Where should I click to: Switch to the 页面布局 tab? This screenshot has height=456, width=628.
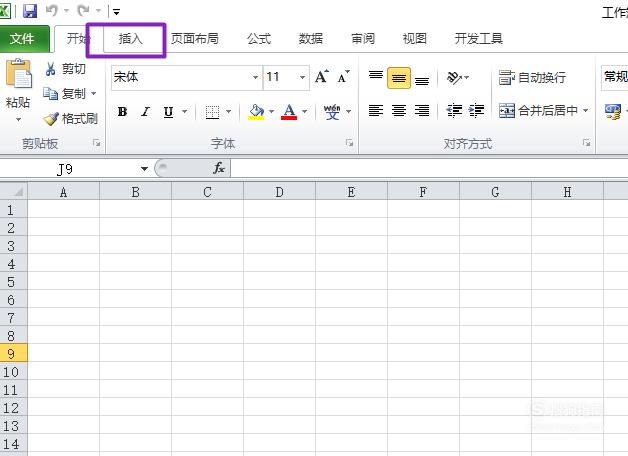point(195,39)
